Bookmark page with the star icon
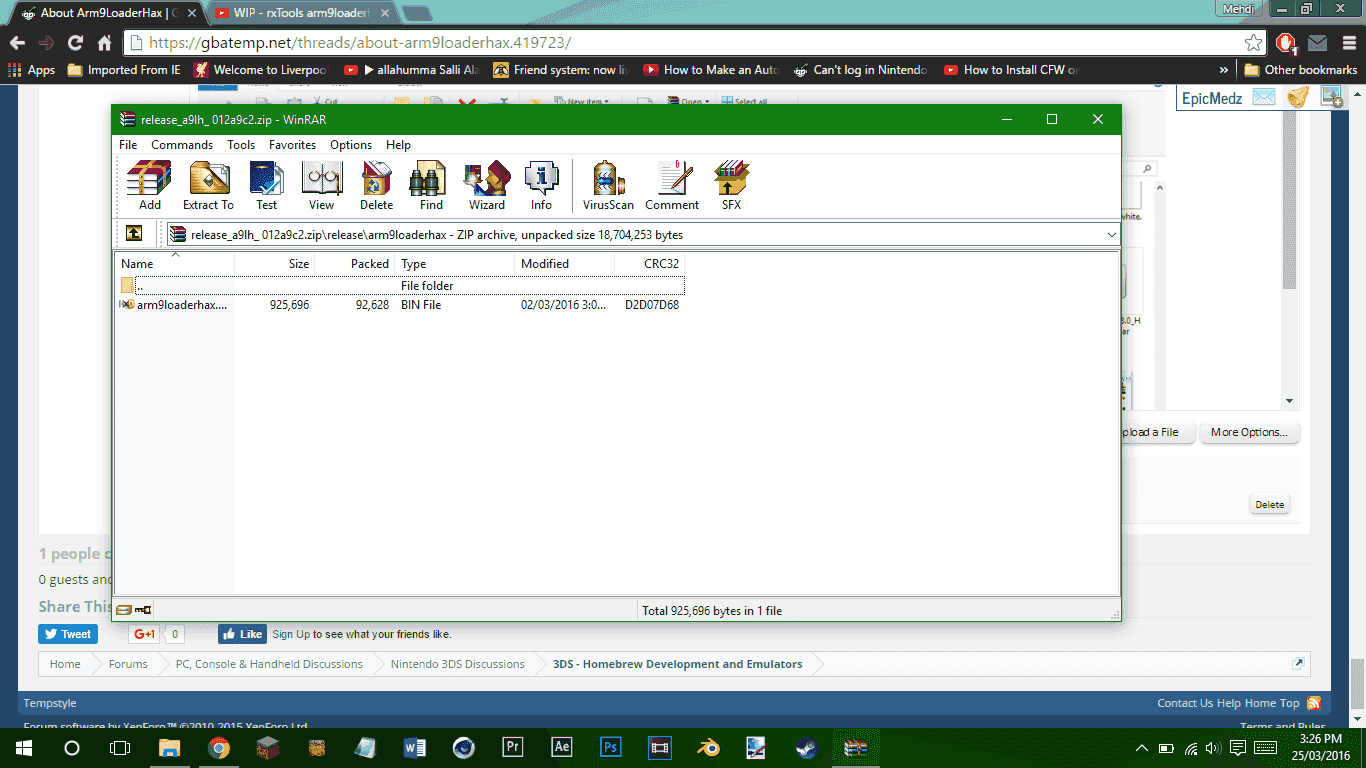 pos(1253,43)
